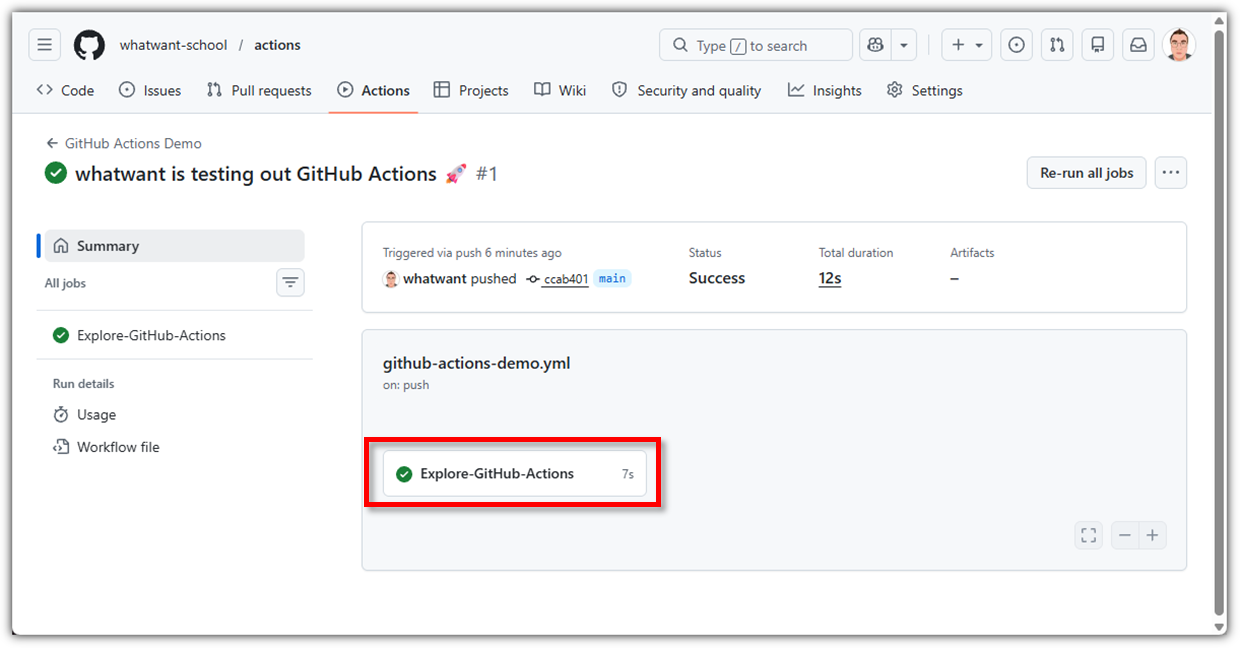This screenshot has height=648, width=1240.
Task: Open the Settings tab
Action: [924, 90]
